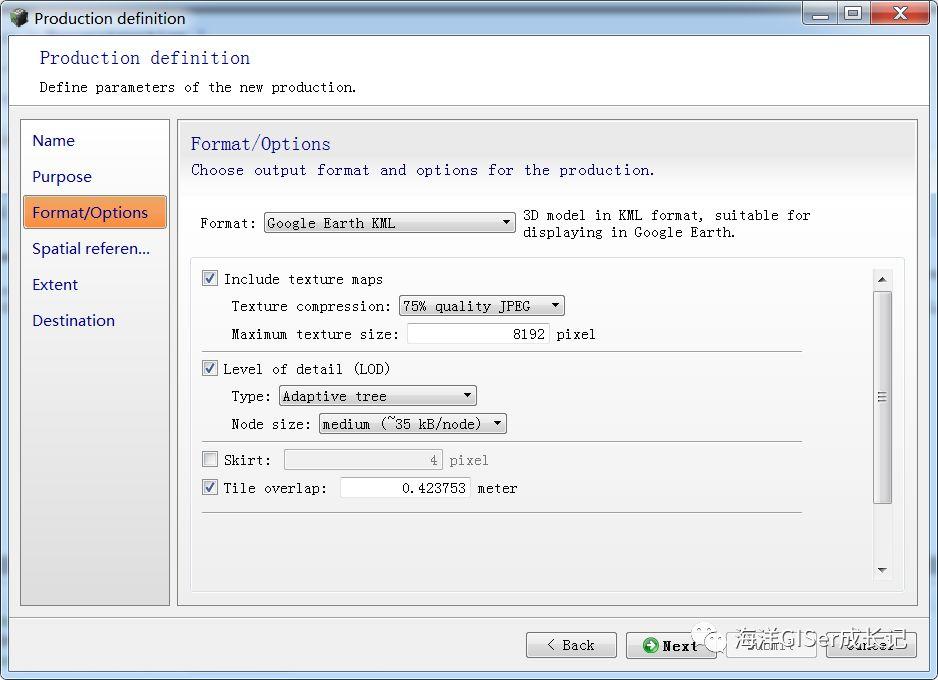Click the scroll up arrow in options panel

point(882,279)
